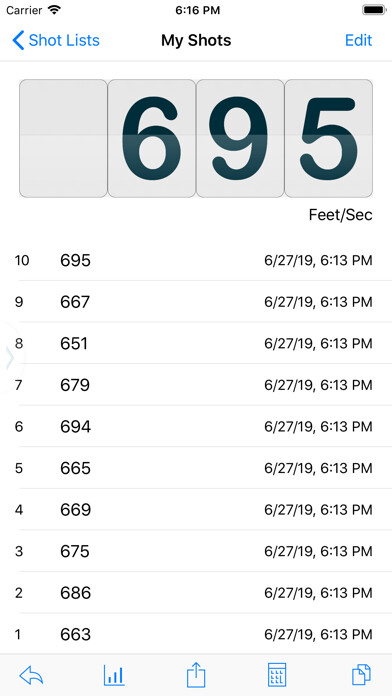This screenshot has height=696, width=392.
Task: Select shot 2 with velocity 686
Action: 196,593
